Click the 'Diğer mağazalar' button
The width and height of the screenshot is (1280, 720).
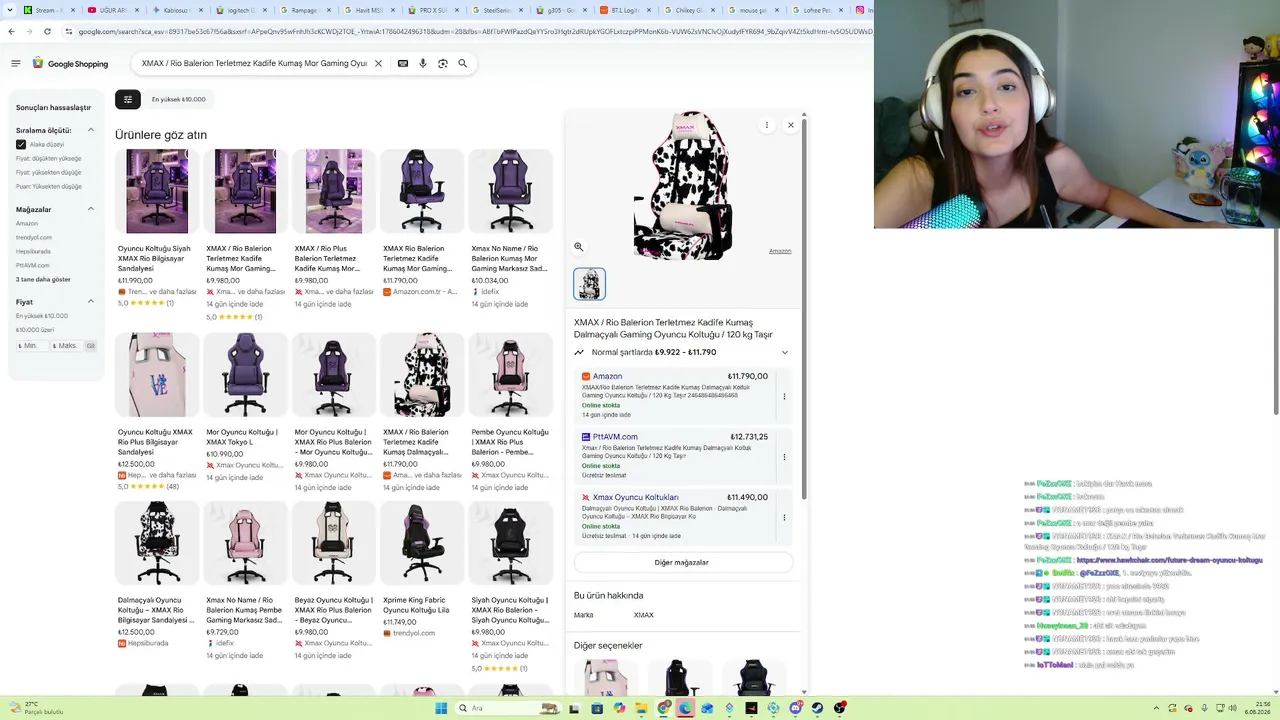(x=682, y=562)
